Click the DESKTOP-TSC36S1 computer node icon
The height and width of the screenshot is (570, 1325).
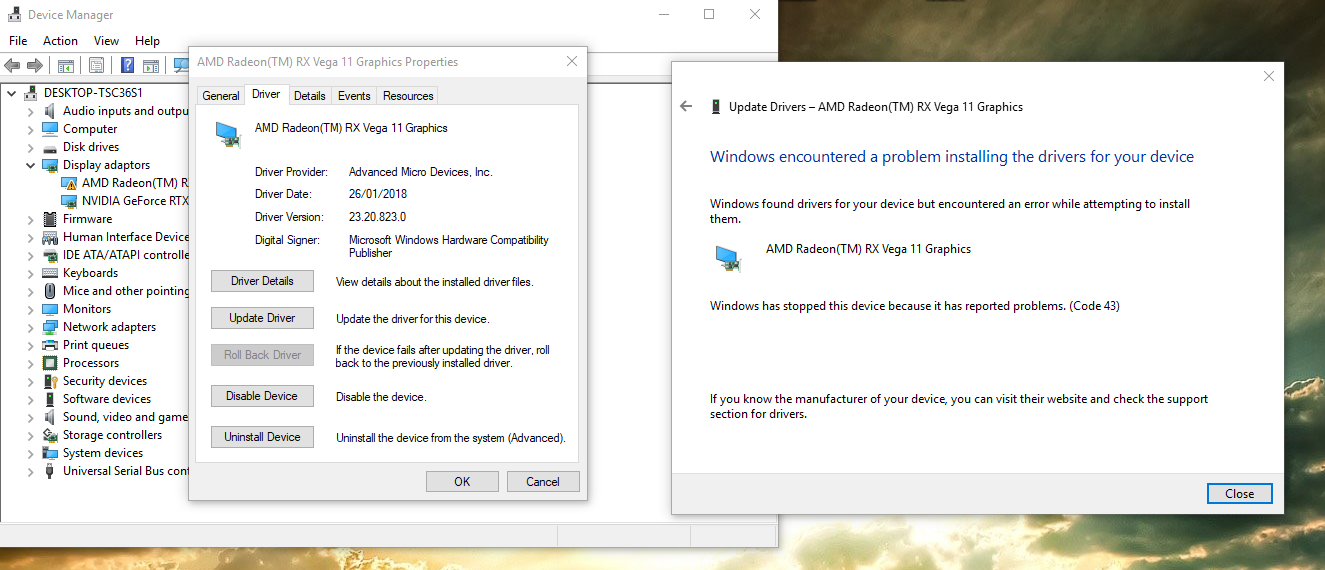point(32,93)
